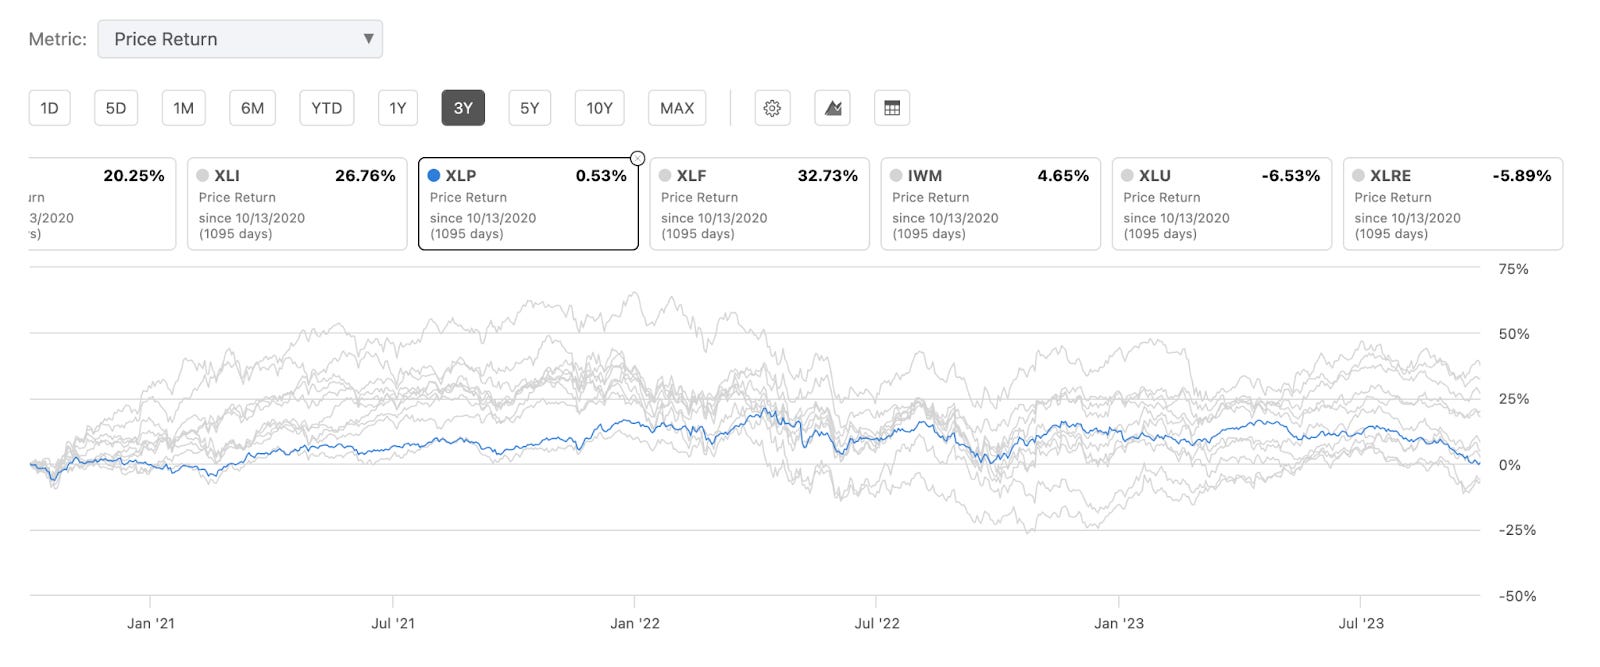This screenshot has width=1600, height=667.
Task: Open chart settings gear icon
Action: [x=772, y=108]
